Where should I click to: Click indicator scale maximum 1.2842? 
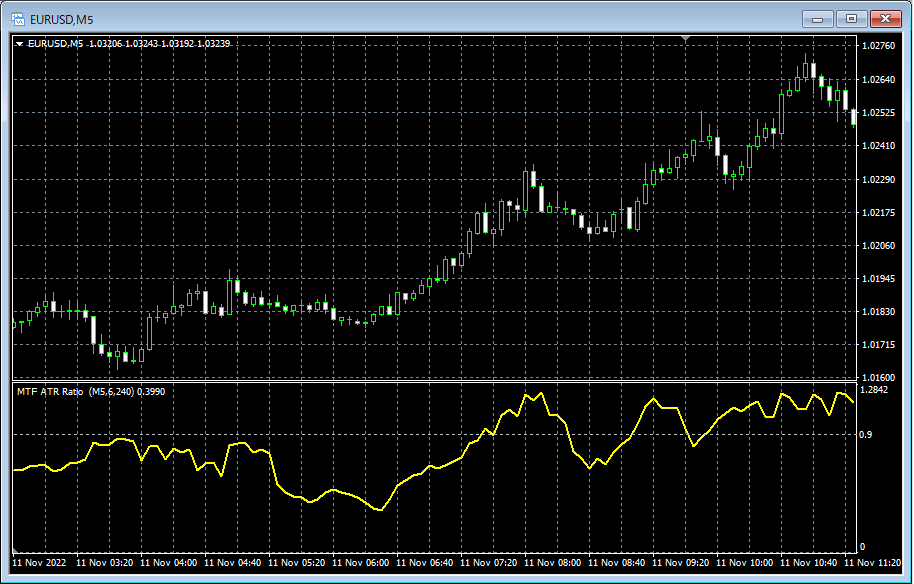point(874,389)
